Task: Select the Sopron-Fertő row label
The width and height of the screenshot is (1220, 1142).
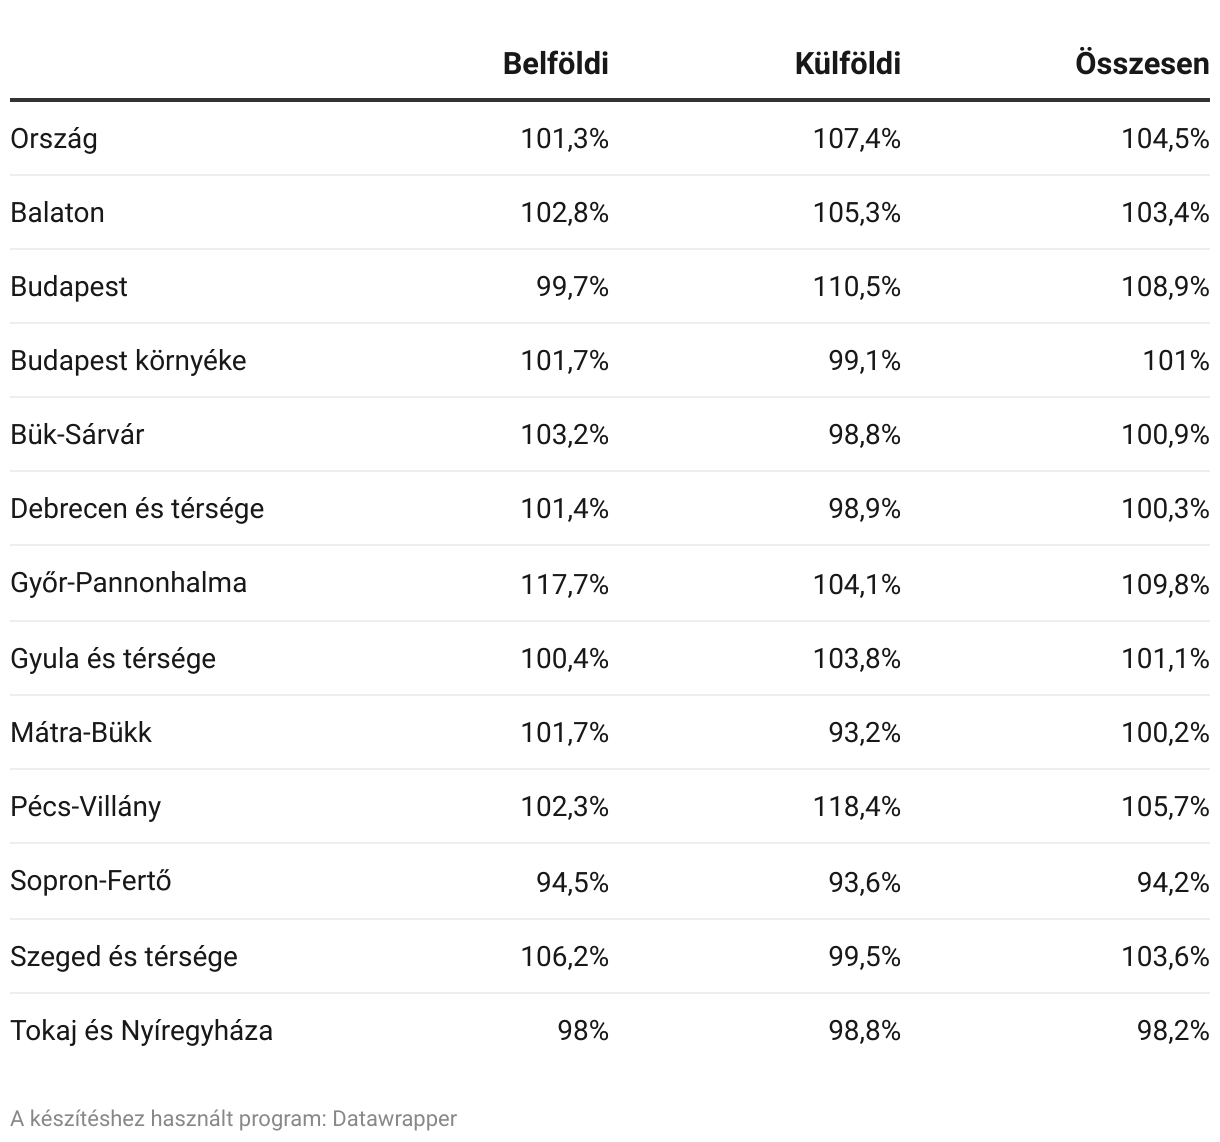Action: 91,881
